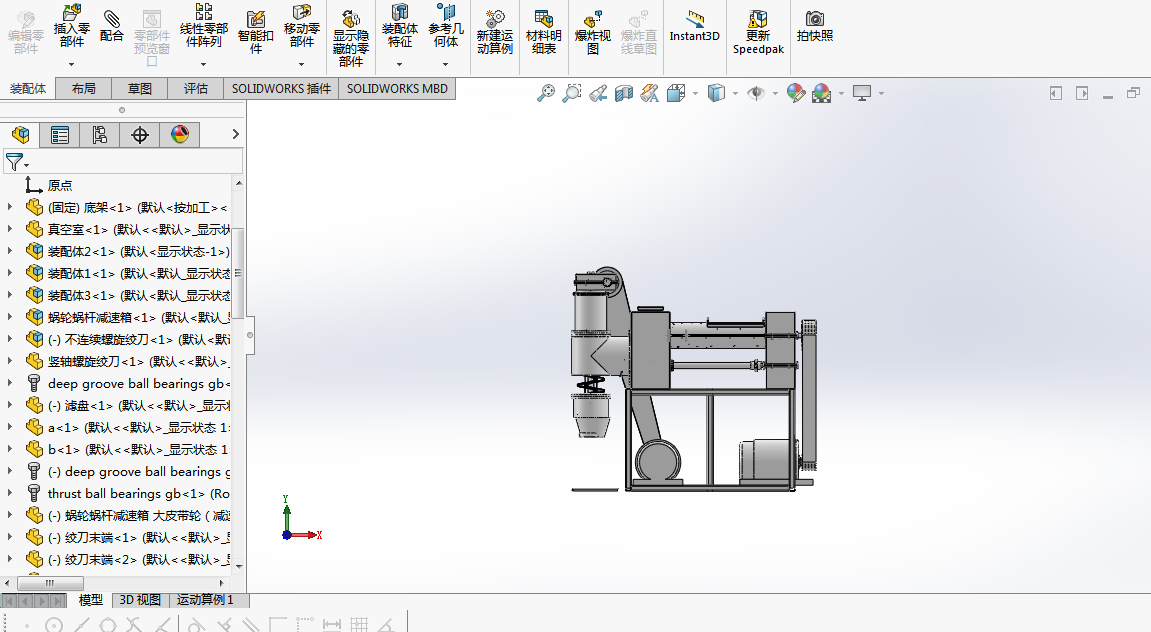1151x632 pixels.
Task: Open DimXpertManager crosshair tab icon
Action: (x=139, y=135)
